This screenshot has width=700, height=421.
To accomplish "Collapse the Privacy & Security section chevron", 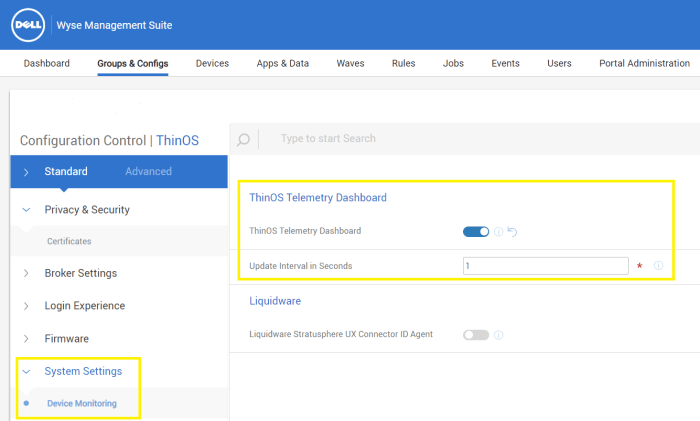I will 26,209.
